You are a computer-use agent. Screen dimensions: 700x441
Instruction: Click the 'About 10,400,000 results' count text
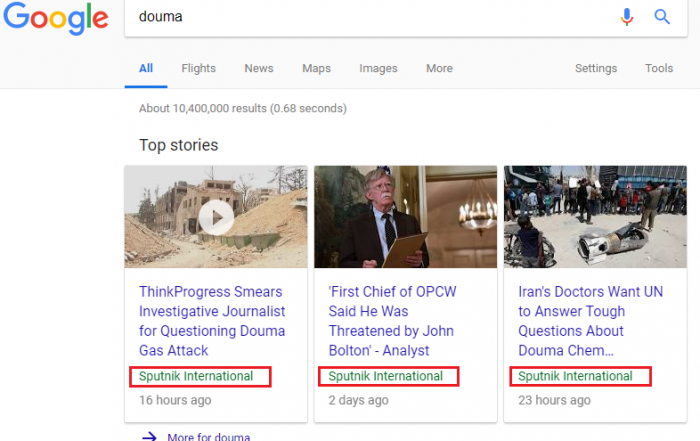(243, 108)
